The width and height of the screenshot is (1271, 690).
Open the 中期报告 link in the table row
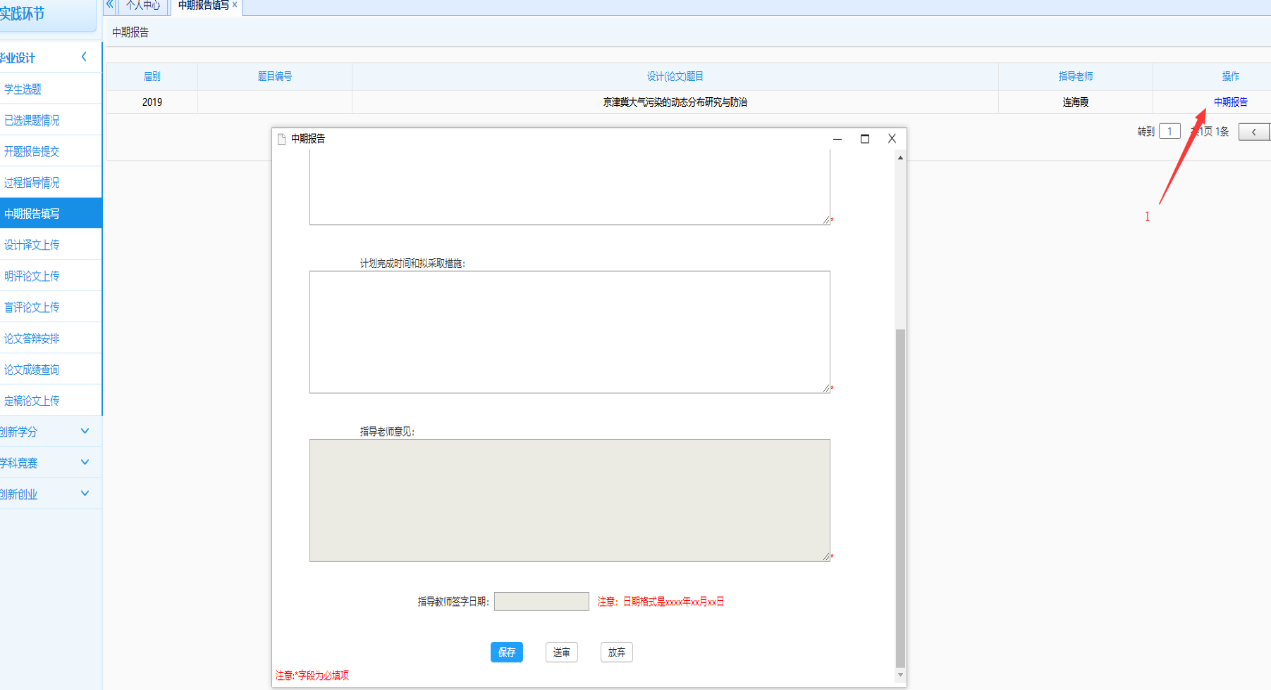pos(1230,102)
